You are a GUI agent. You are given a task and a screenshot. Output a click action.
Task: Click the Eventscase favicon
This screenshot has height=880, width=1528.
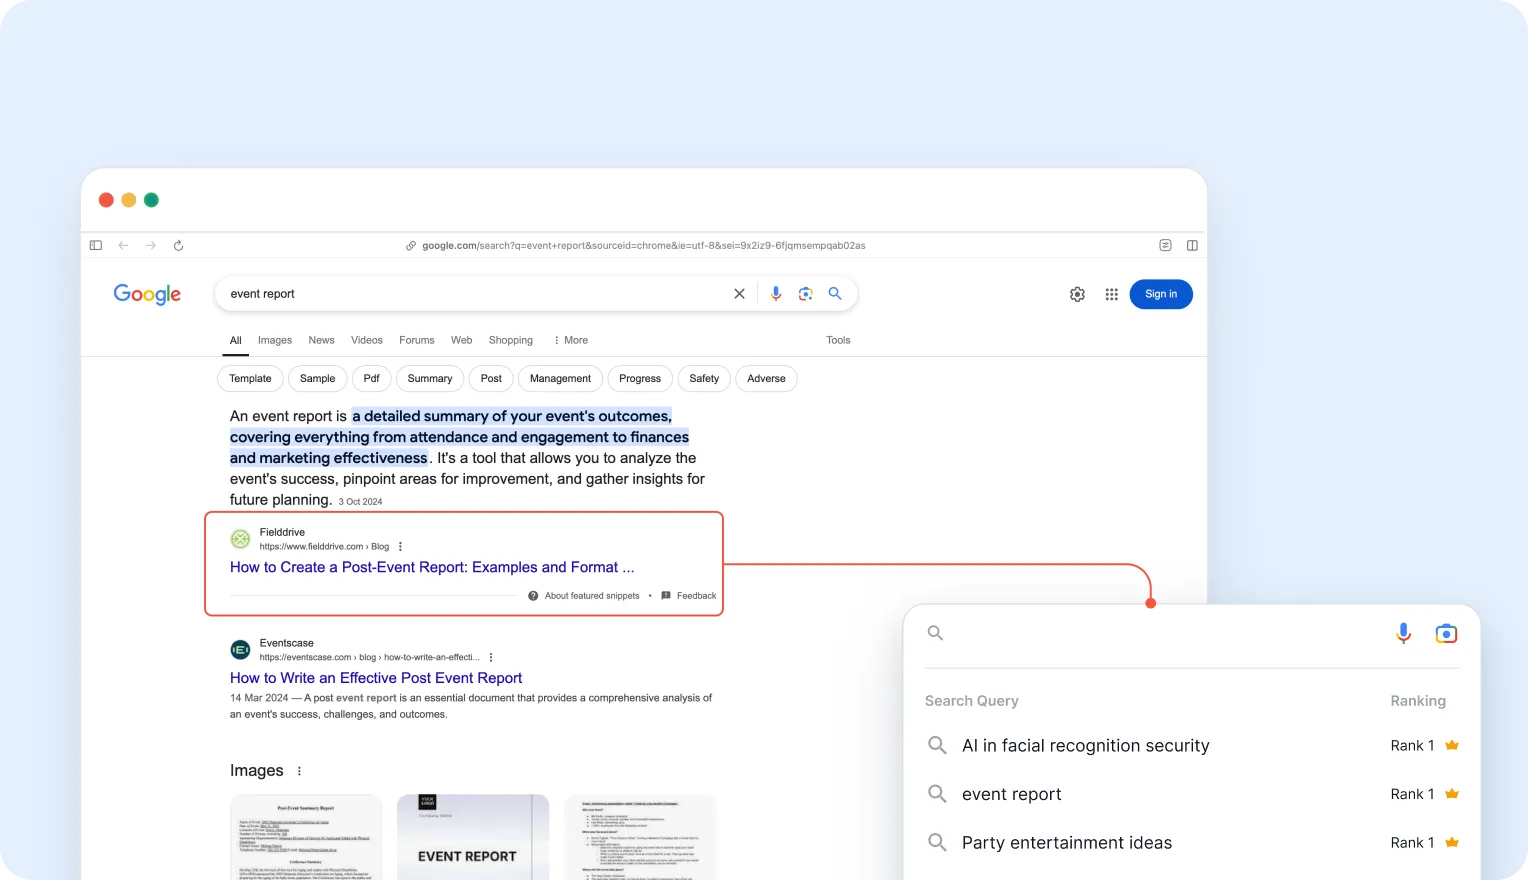click(241, 650)
